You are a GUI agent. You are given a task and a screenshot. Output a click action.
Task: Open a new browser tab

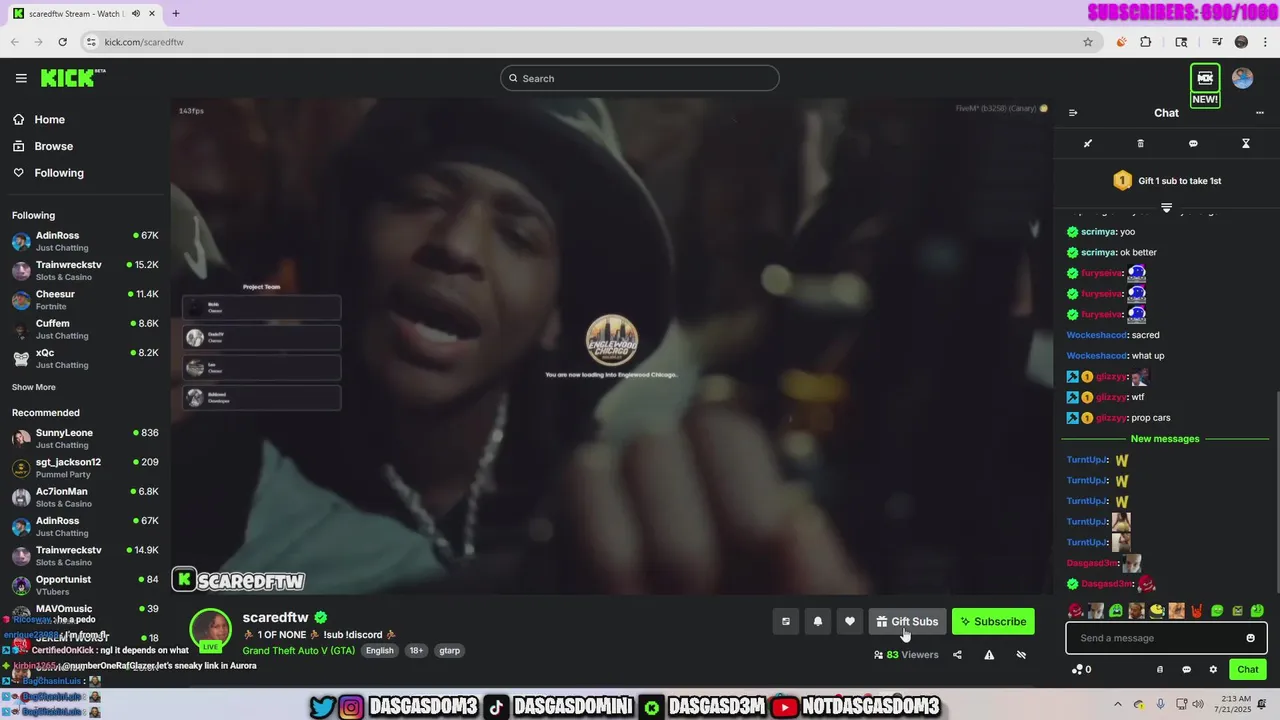pos(176,14)
